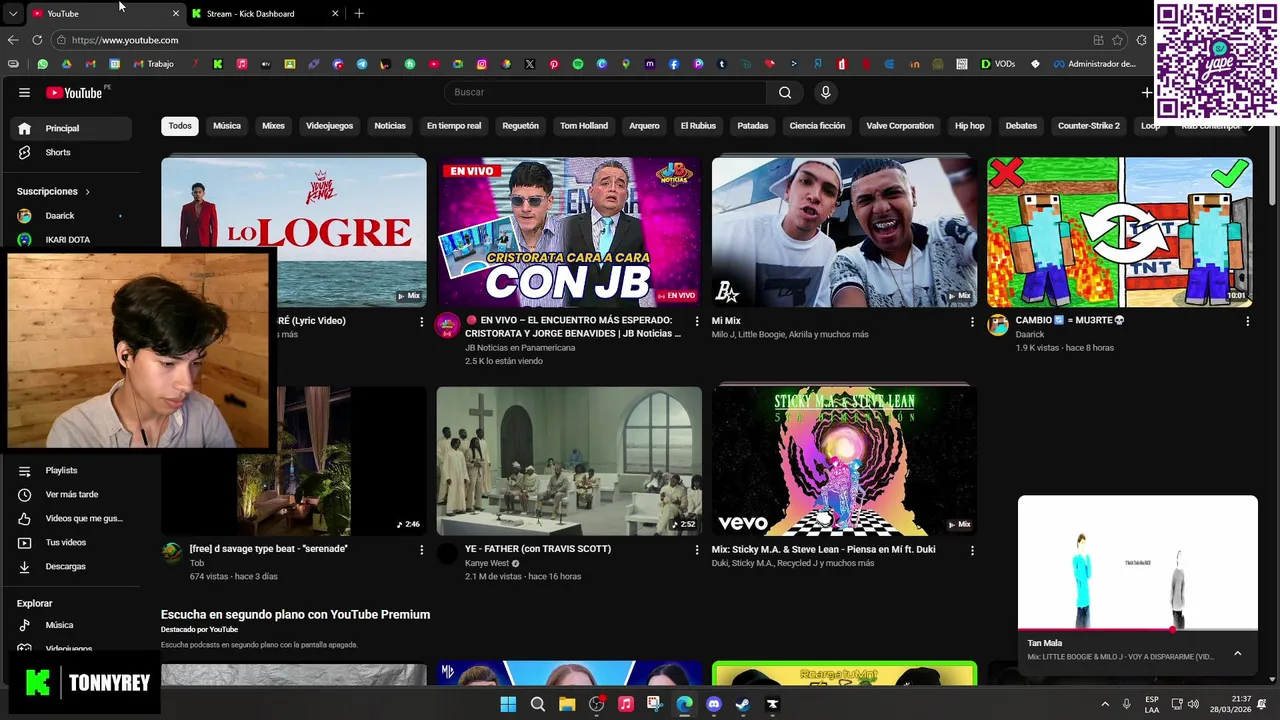
Task: Select the Videojuegos filter chip
Action: pyautogui.click(x=329, y=126)
